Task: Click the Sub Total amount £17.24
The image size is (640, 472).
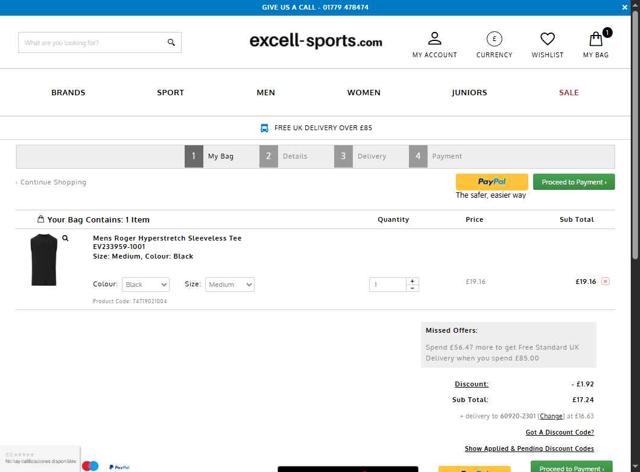Action: pos(583,400)
